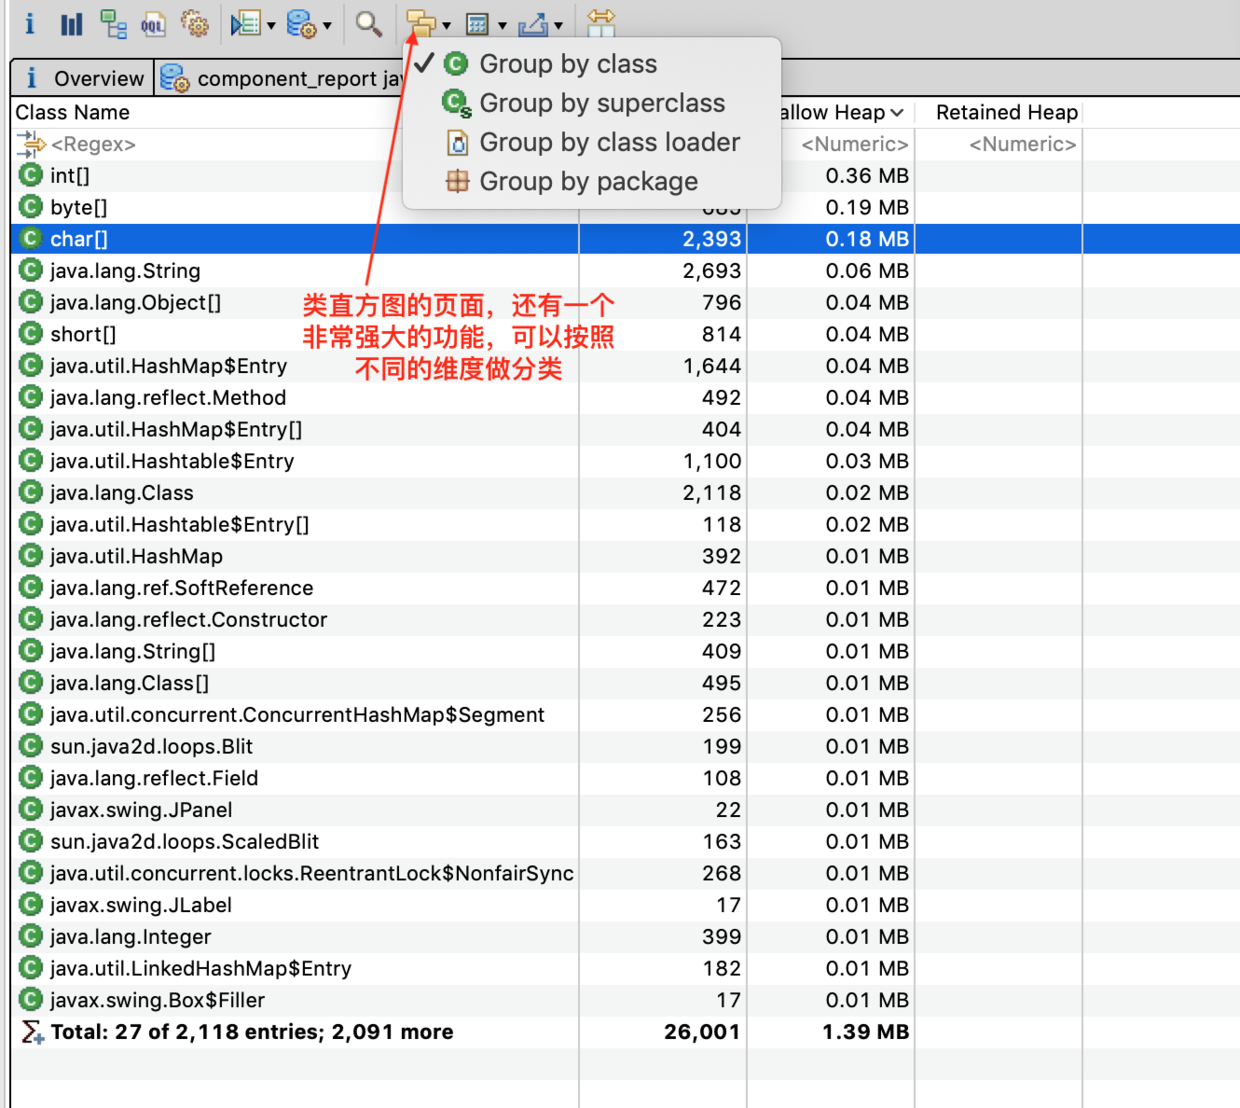
Task: Select the java.lang.reflect.Constructor row
Action: click(x=626, y=620)
